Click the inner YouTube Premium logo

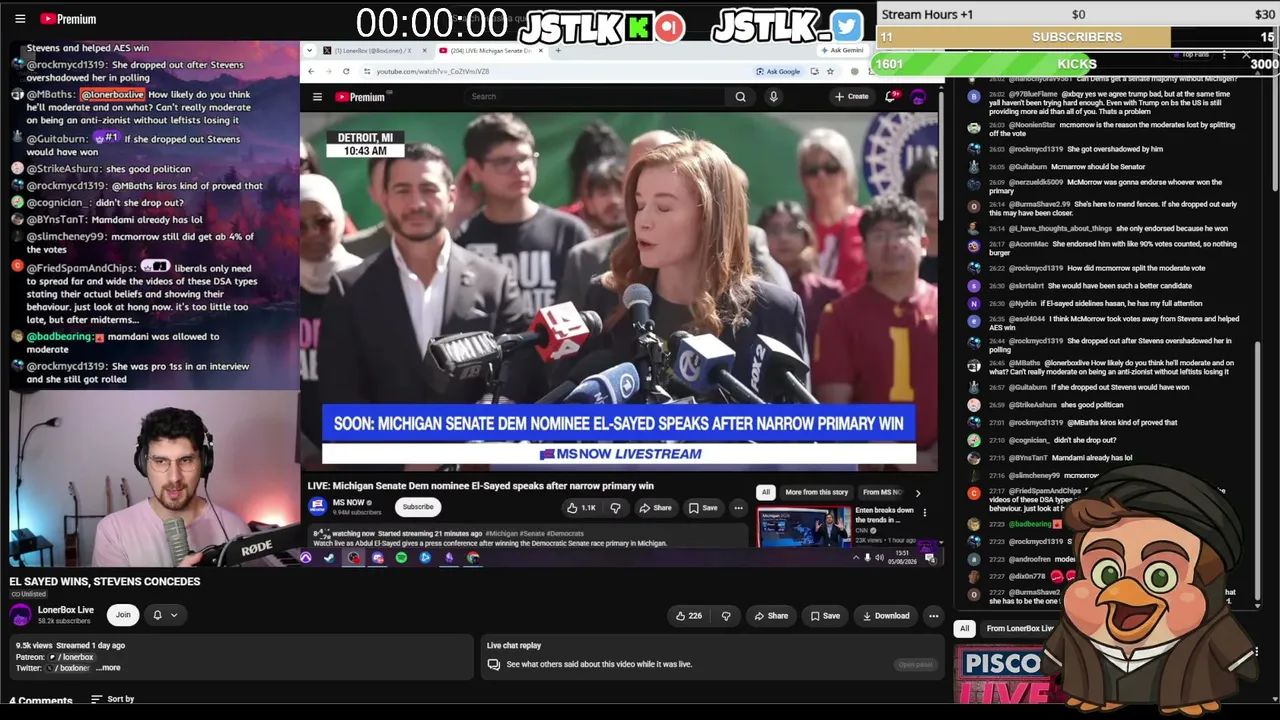pyautogui.click(x=360, y=97)
